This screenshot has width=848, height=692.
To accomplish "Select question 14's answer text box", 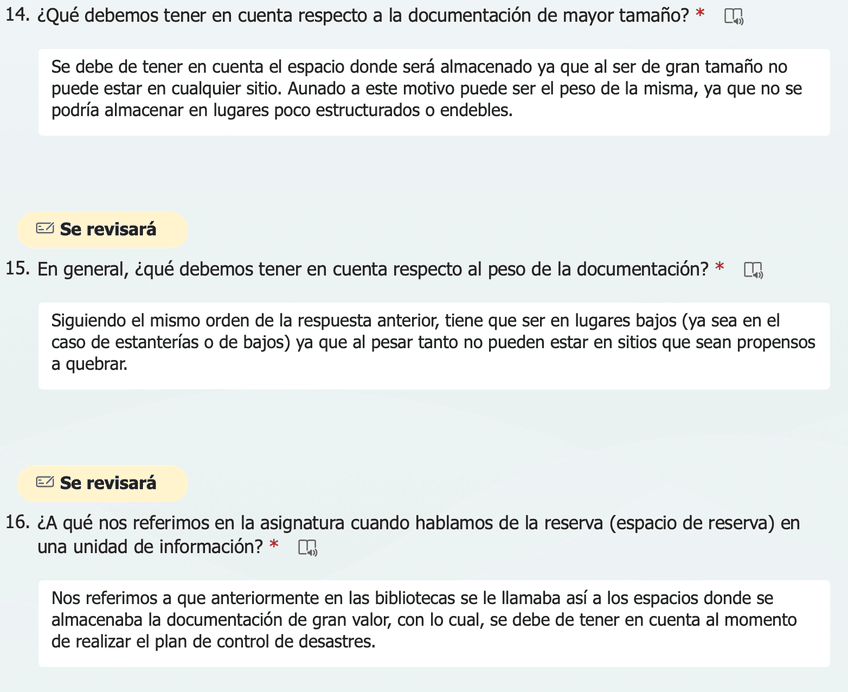I will pyautogui.click(x=435, y=92).
